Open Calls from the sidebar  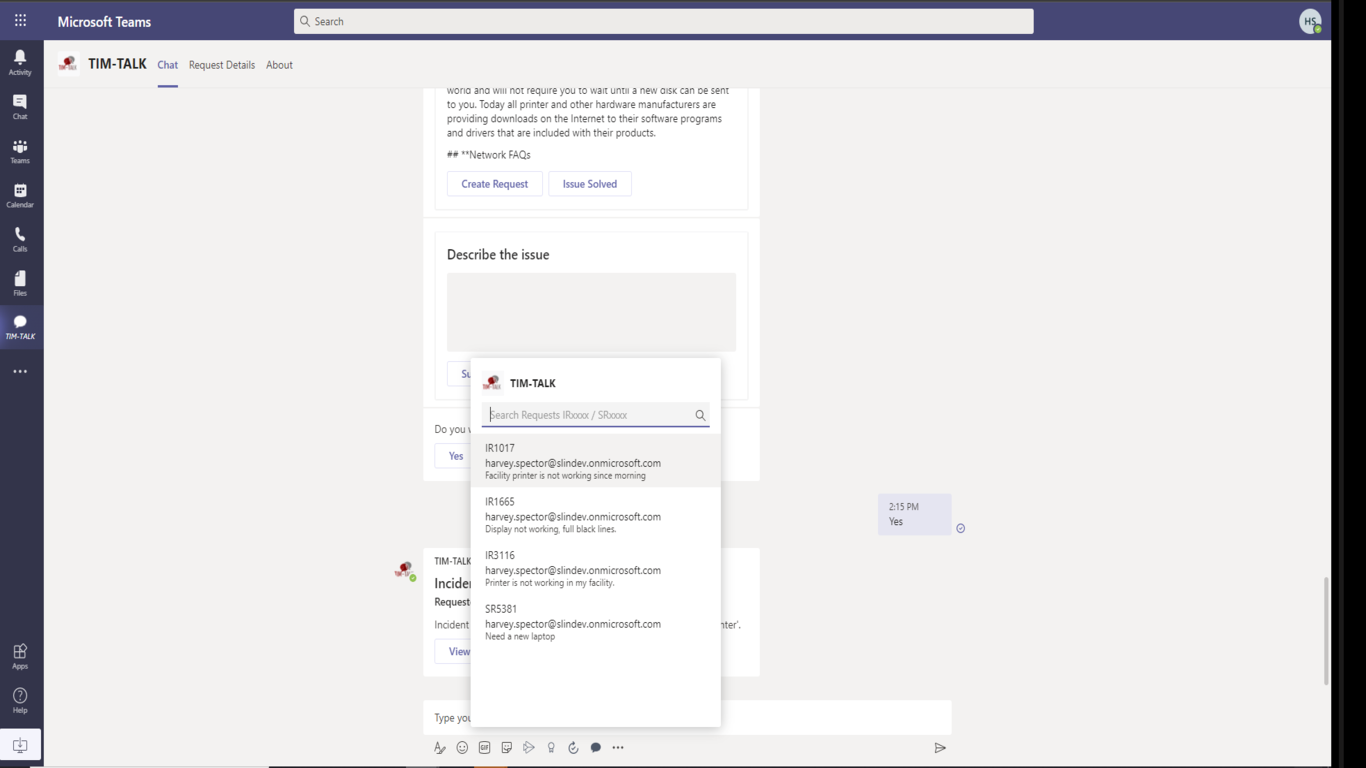(20, 238)
